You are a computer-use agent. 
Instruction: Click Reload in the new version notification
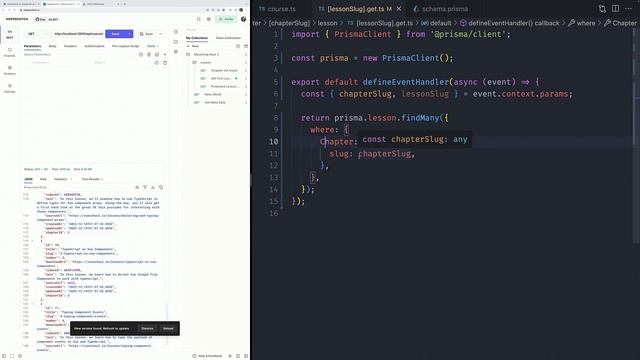click(x=168, y=329)
